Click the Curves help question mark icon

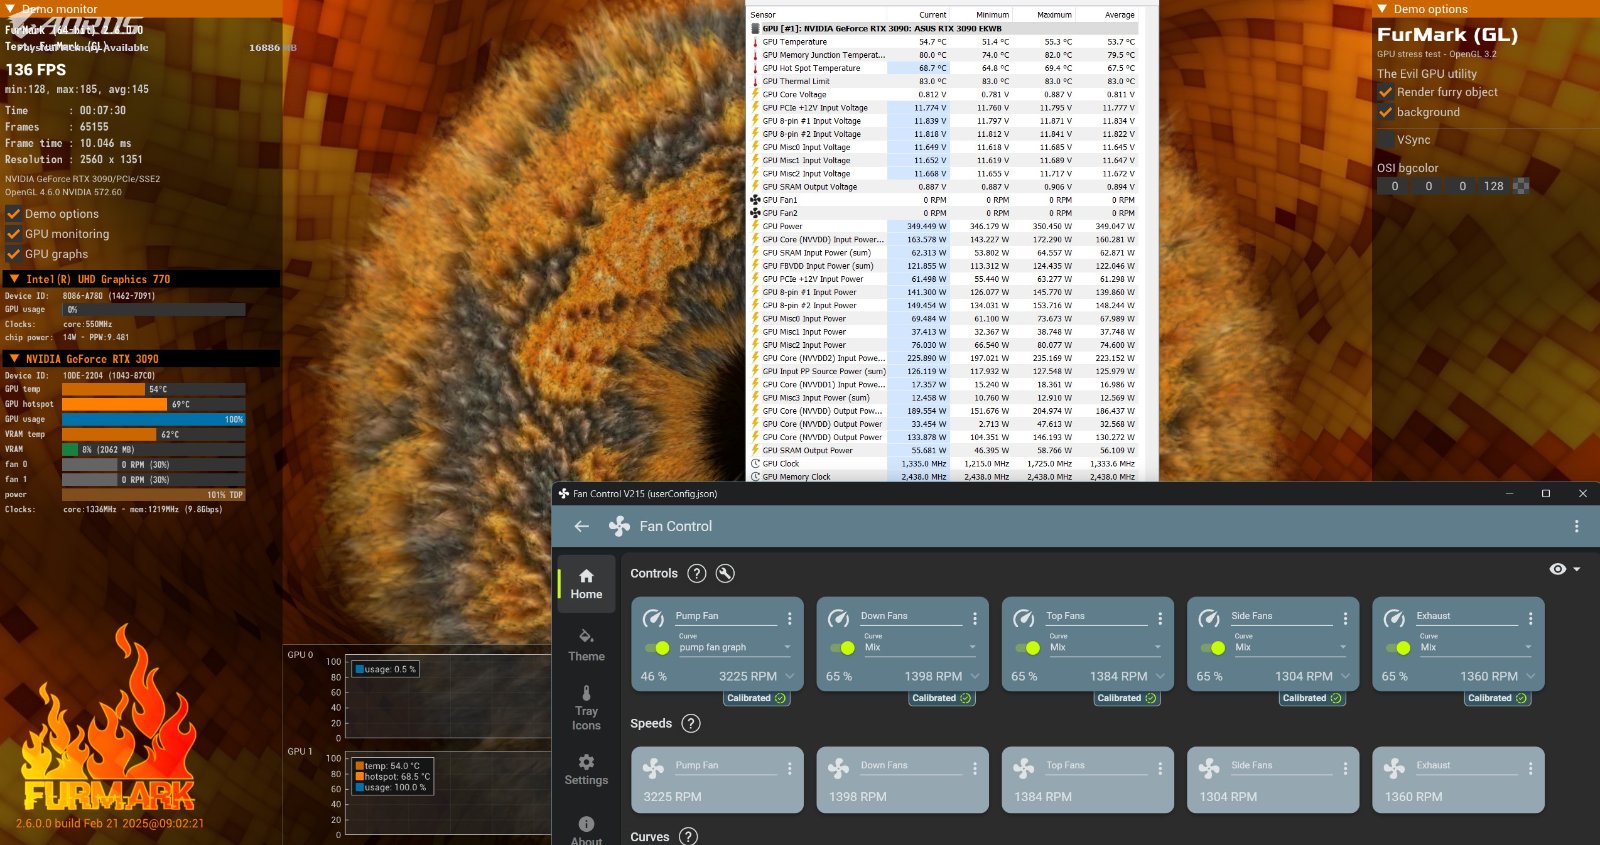point(689,837)
